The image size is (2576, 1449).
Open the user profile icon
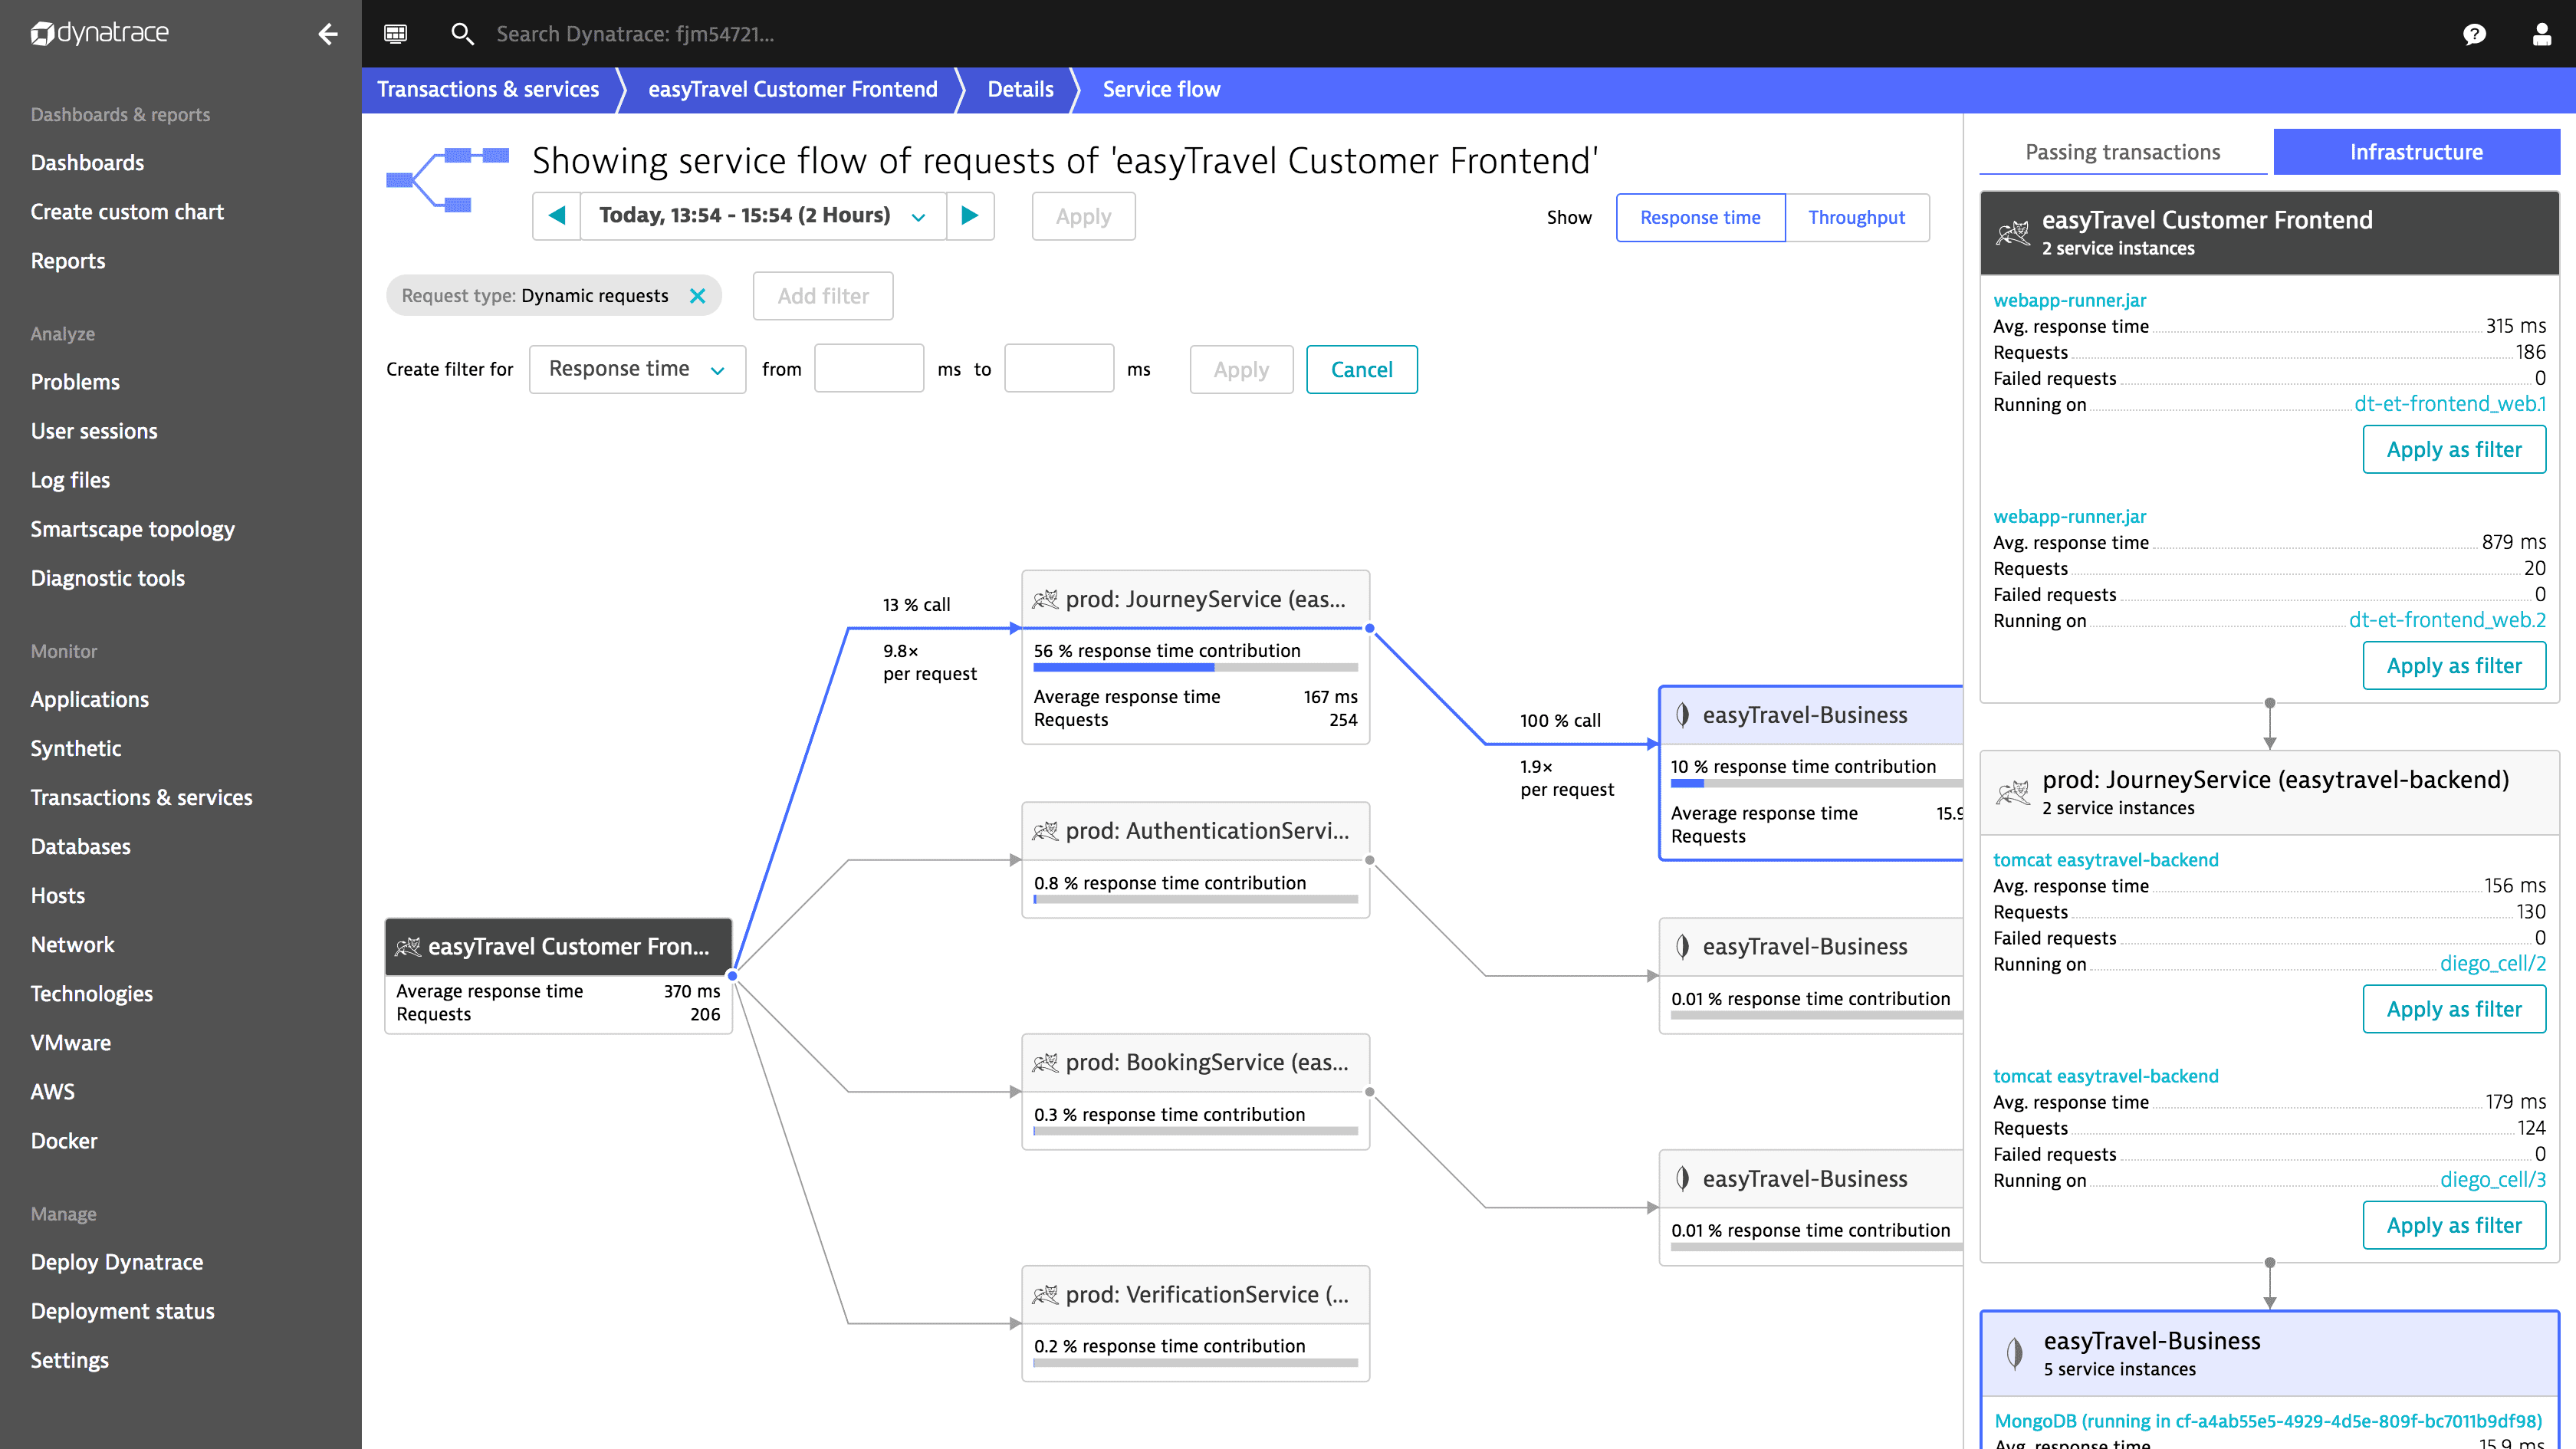tap(2541, 35)
